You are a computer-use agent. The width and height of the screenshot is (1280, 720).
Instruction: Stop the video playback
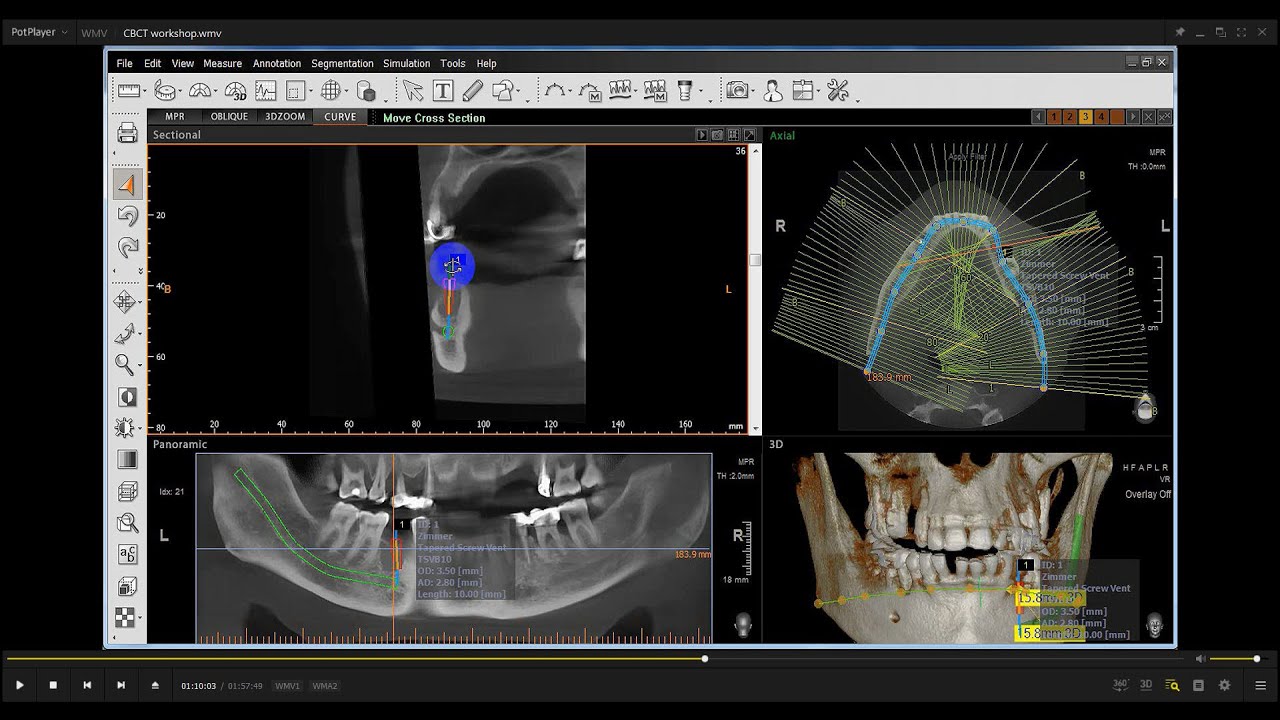point(53,685)
